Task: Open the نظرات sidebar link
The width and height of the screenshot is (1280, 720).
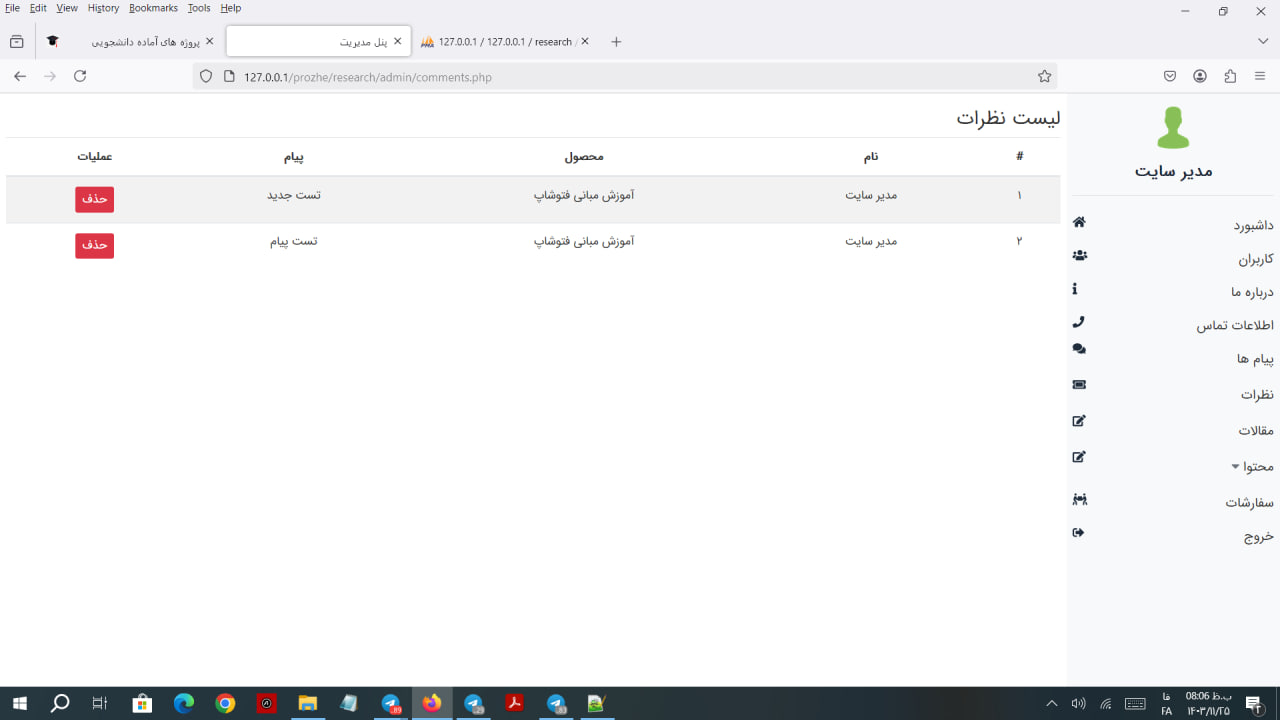Action: tap(1257, 395)
